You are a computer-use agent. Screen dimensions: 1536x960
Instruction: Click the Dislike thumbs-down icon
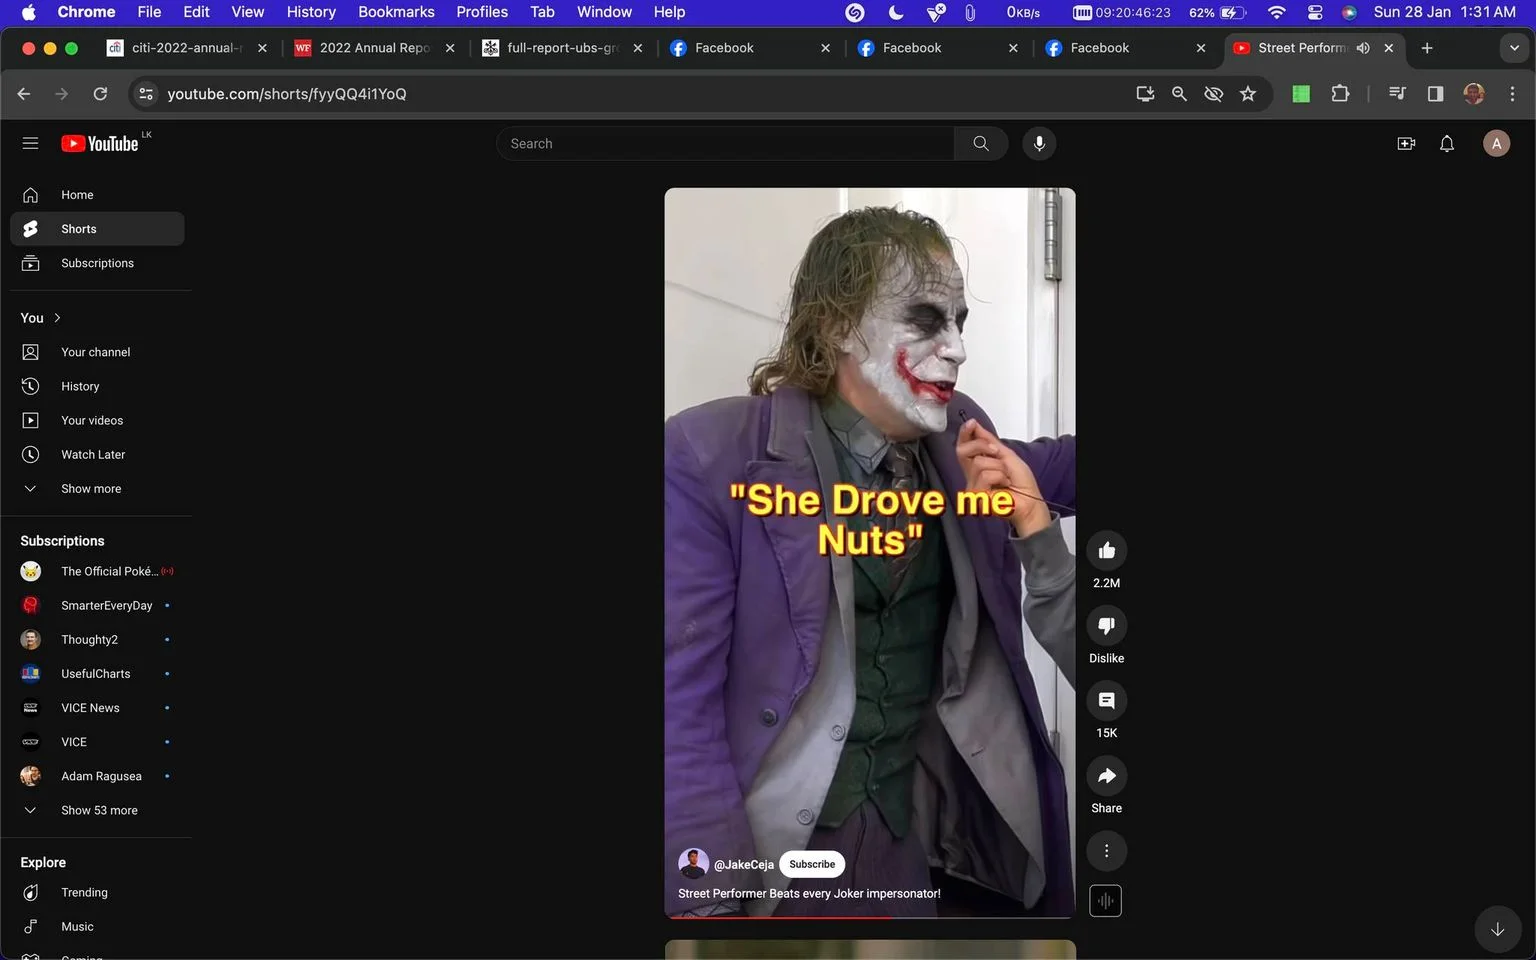point(1106,626)
